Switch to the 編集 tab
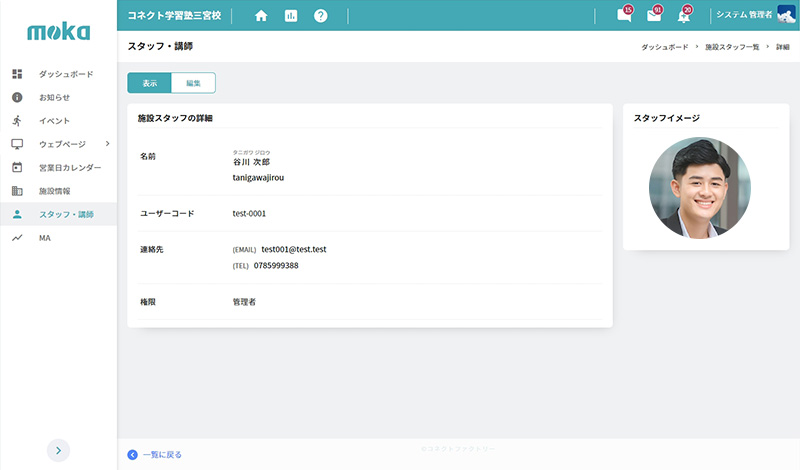This screenshot has height=470, width=800. [193, 83]
